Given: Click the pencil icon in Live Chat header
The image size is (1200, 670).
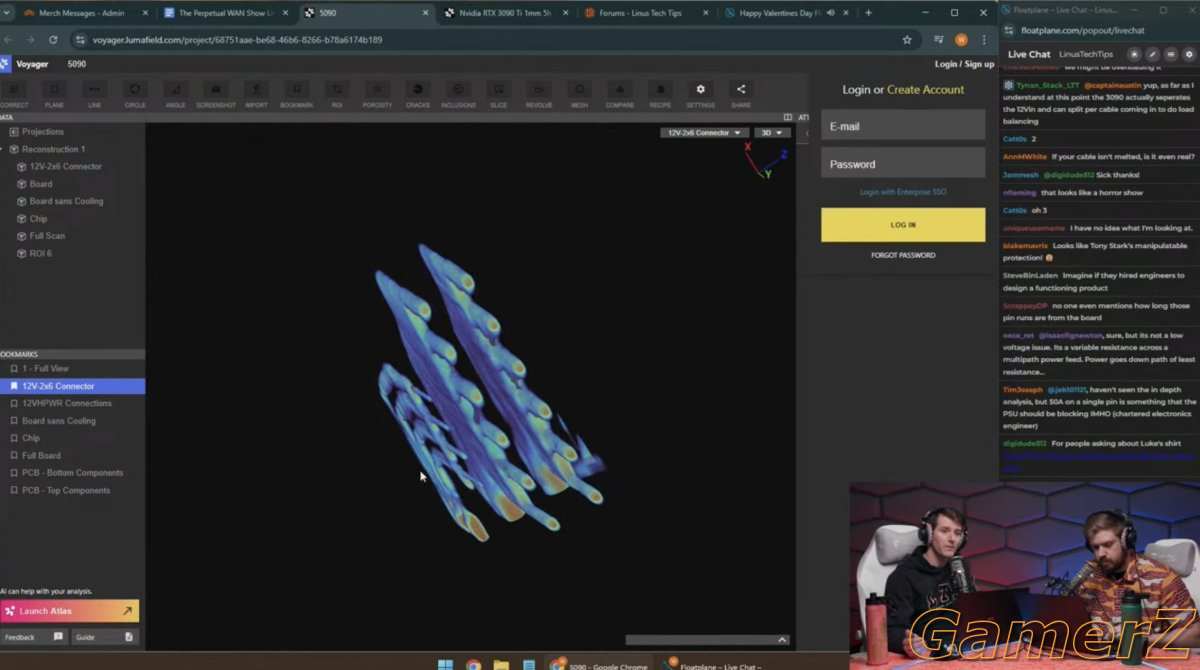Looking at the screenshot, I should pyautogui.click(x=1152, y=54).
